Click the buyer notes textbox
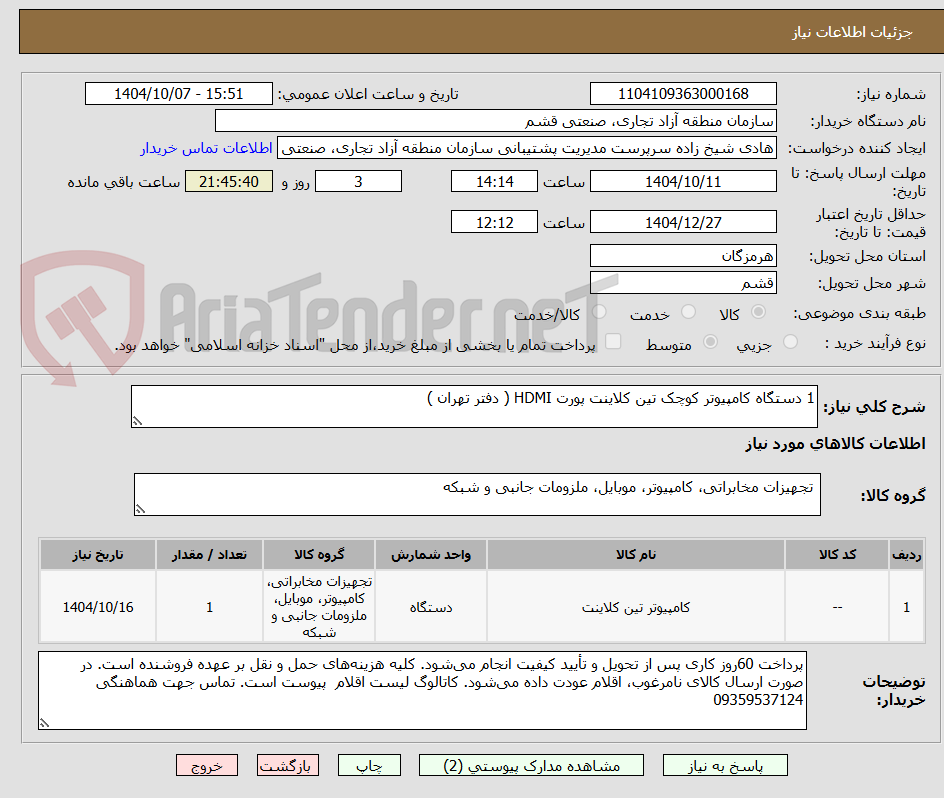Image resolution: width=944 pixels, height=798 pixels. pyautogui.click(x=422, y=690)
